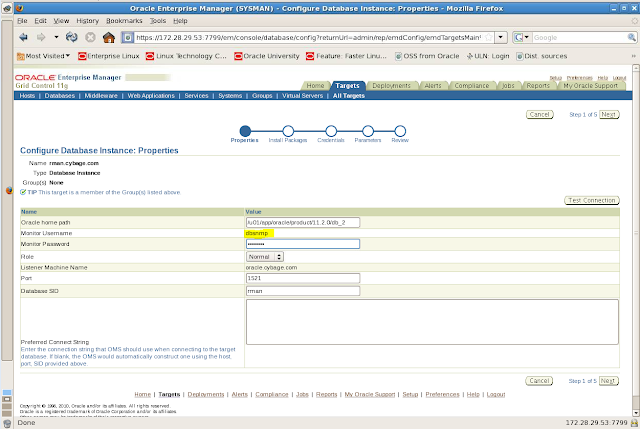Open the Feature: Faster Linu... bookmark
640x429 pixels.
point(346,56)
